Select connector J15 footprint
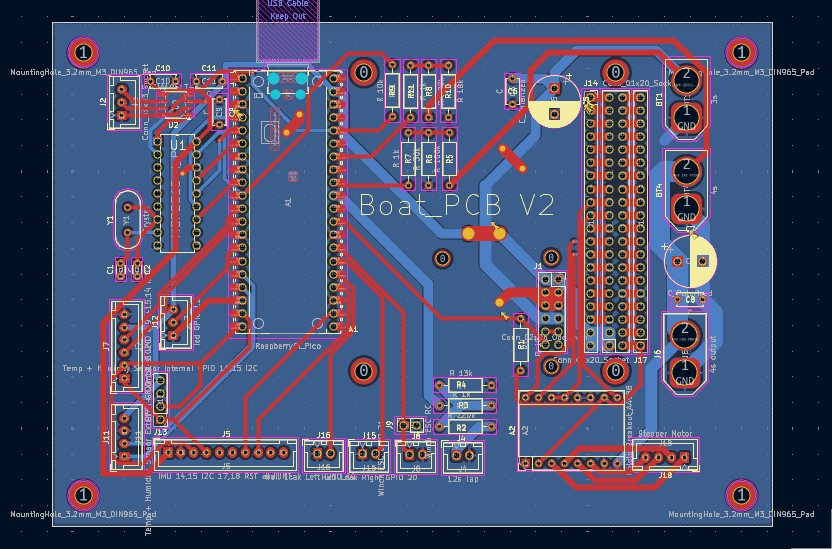Screen dimensions: 832x549 [x=369, y=456]
